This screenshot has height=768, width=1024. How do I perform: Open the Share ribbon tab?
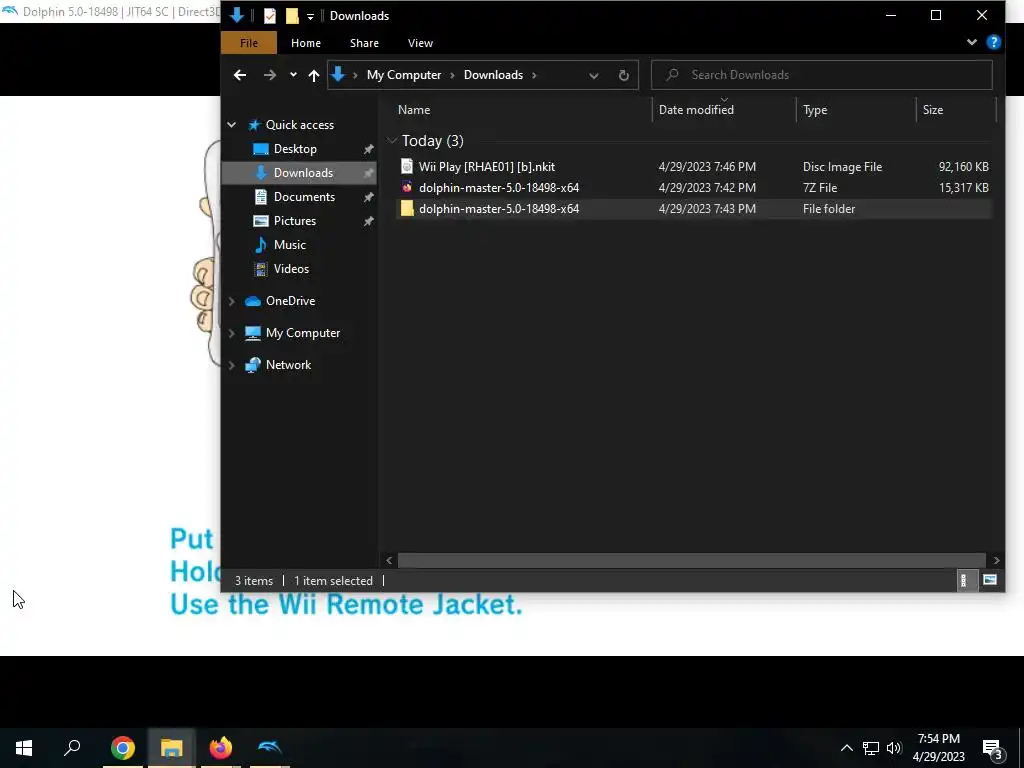click(x=364, y=43)
